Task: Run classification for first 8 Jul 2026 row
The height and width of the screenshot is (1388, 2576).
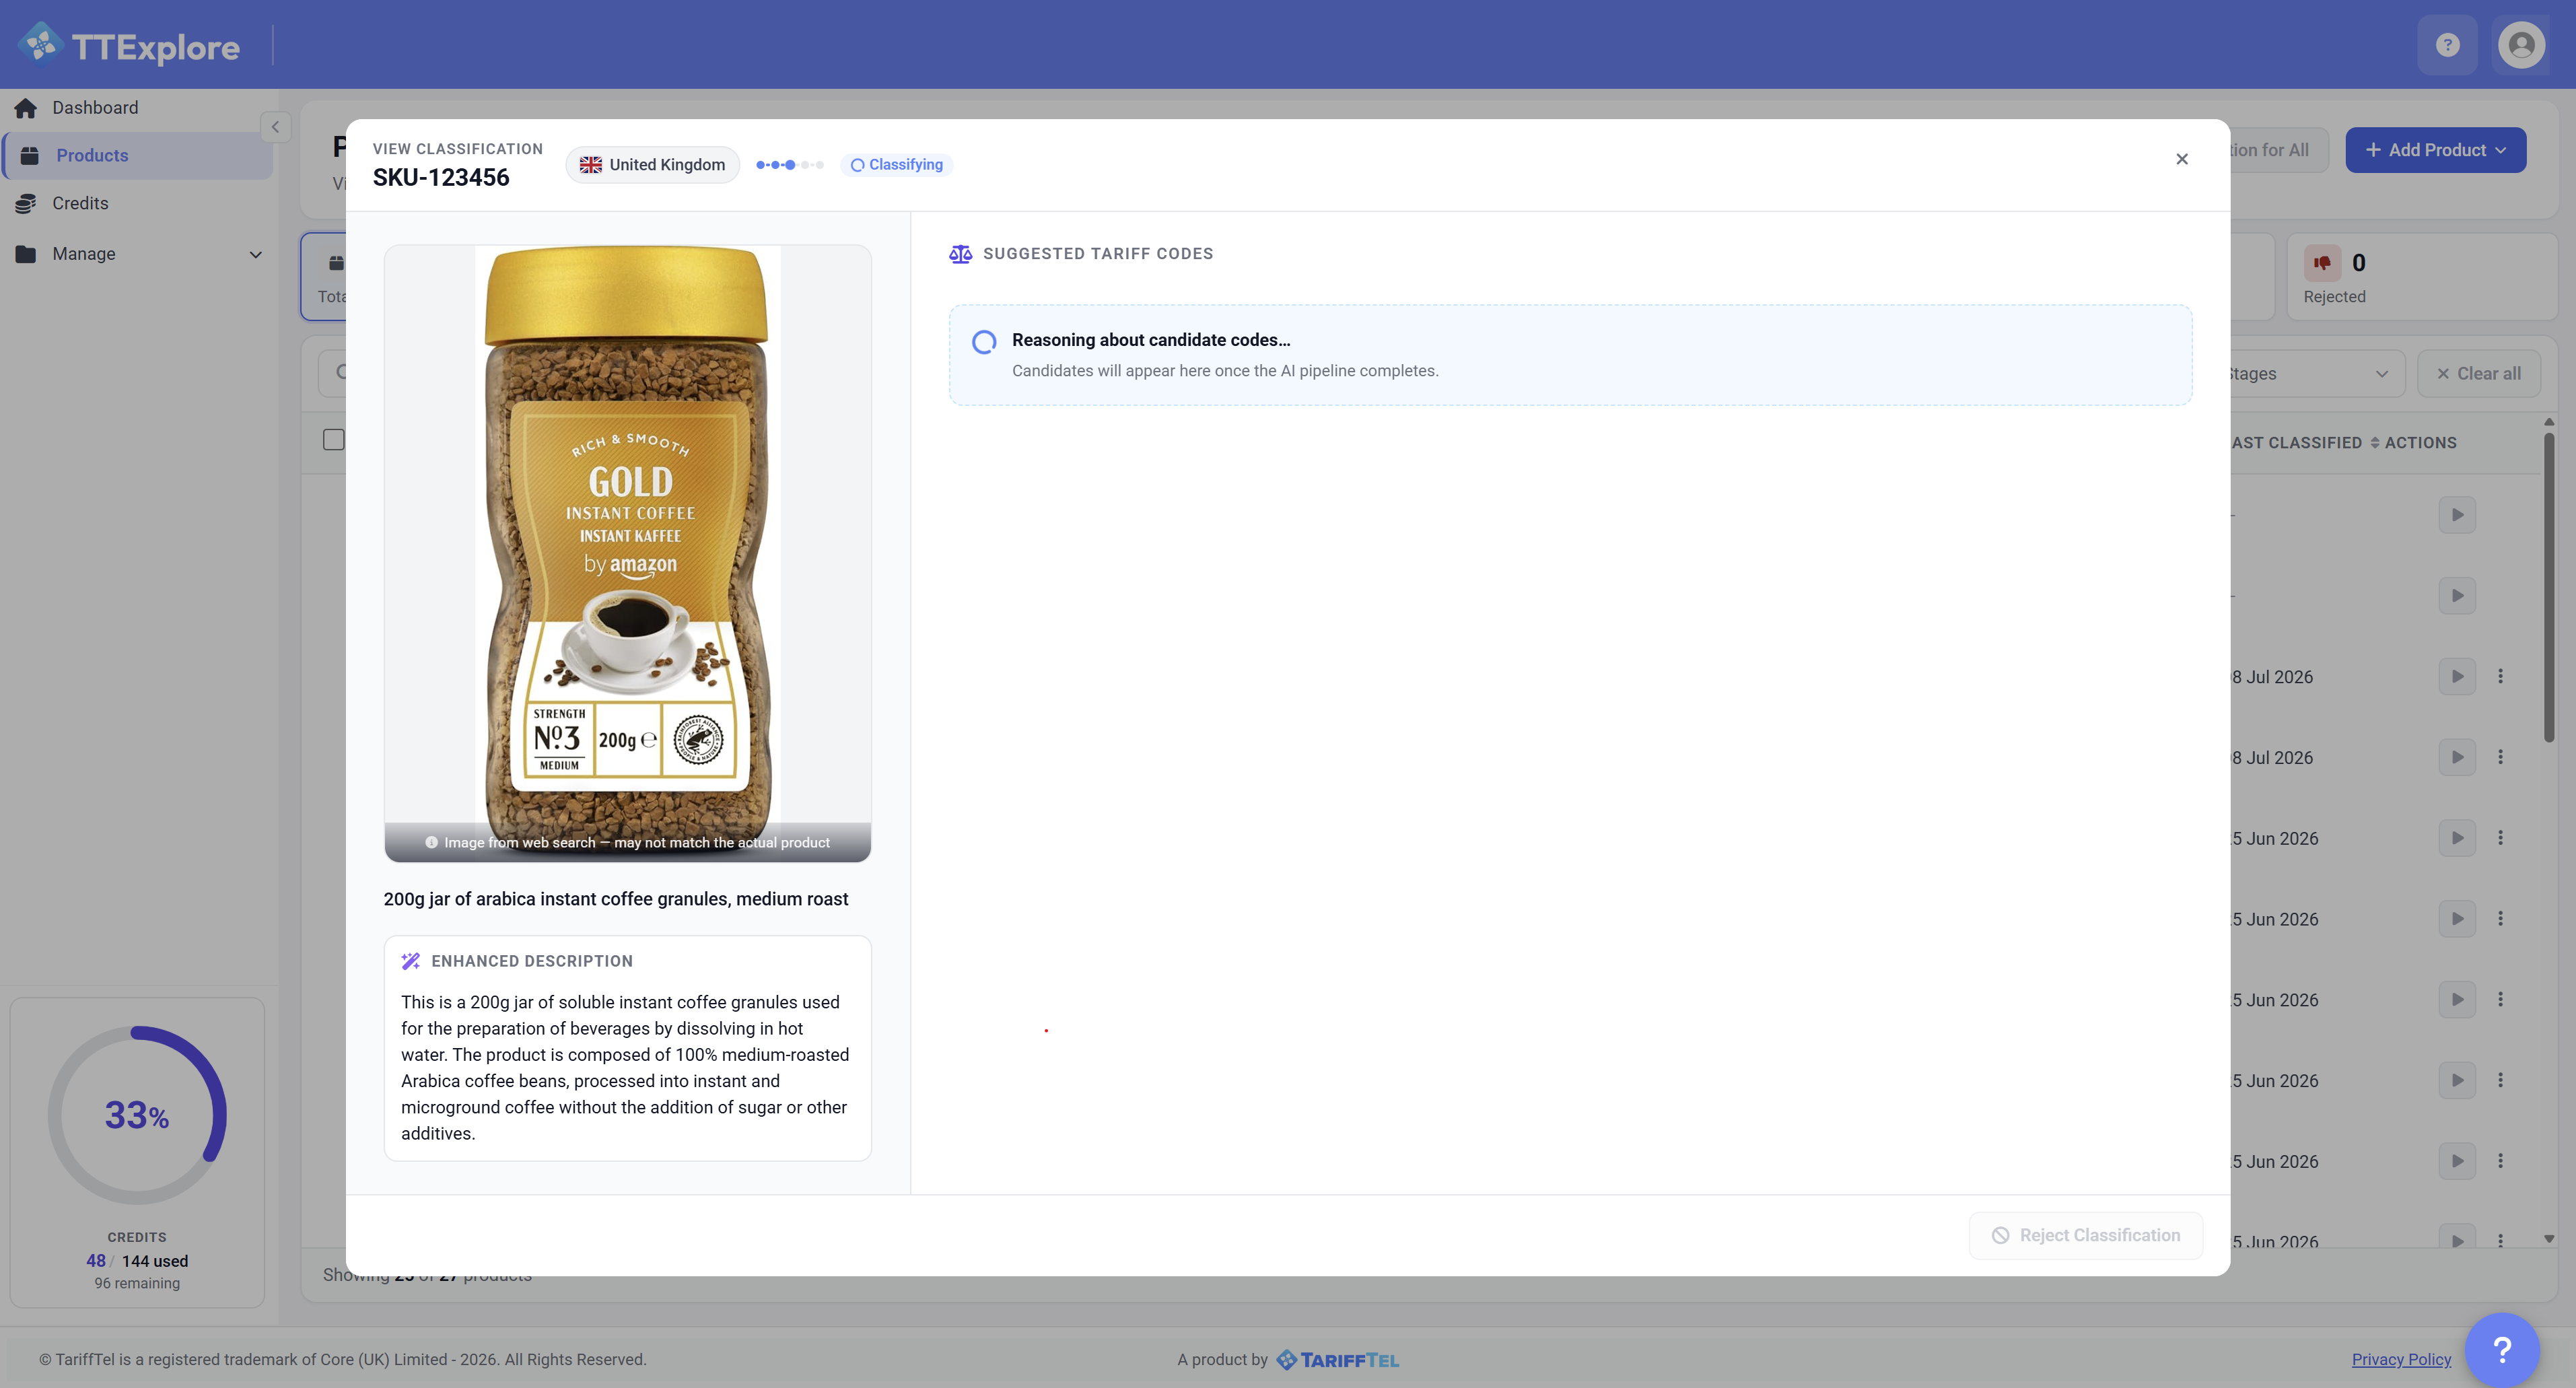Action: pos(2457,677)
